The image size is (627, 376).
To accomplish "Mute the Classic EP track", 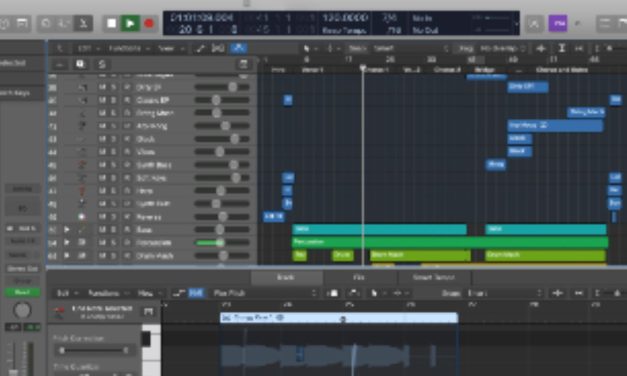I will click(102, 100).
